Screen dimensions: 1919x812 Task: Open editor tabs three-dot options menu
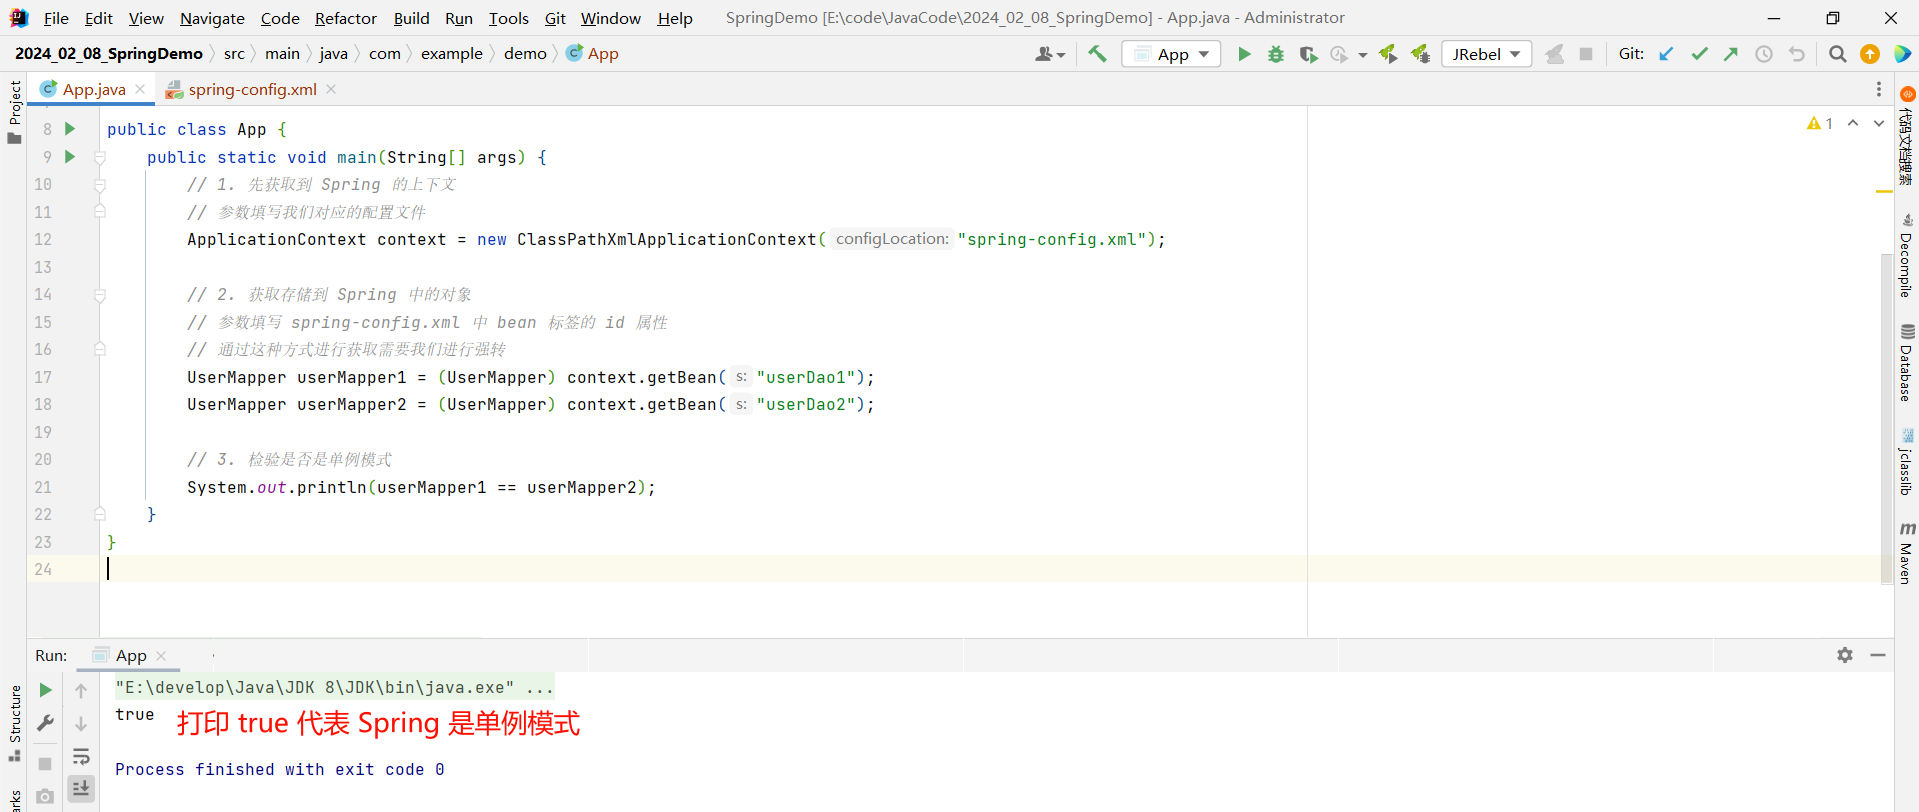click(1879, 90)
